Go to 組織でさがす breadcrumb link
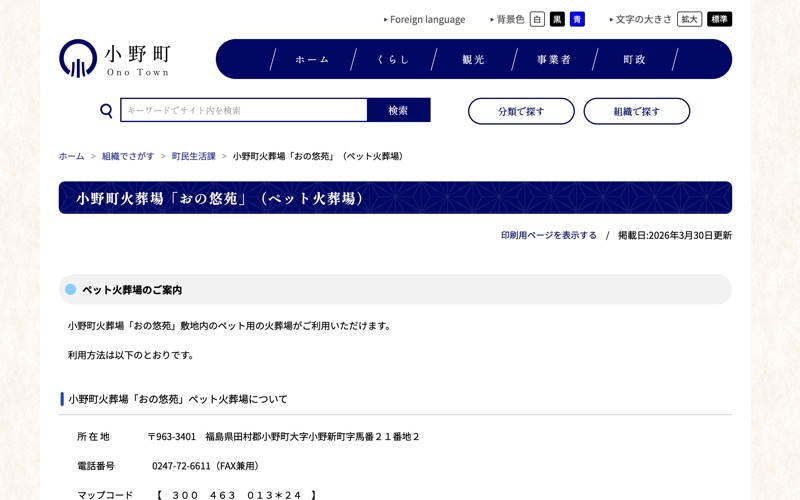The image size is (800, 500). click(128, 156)
